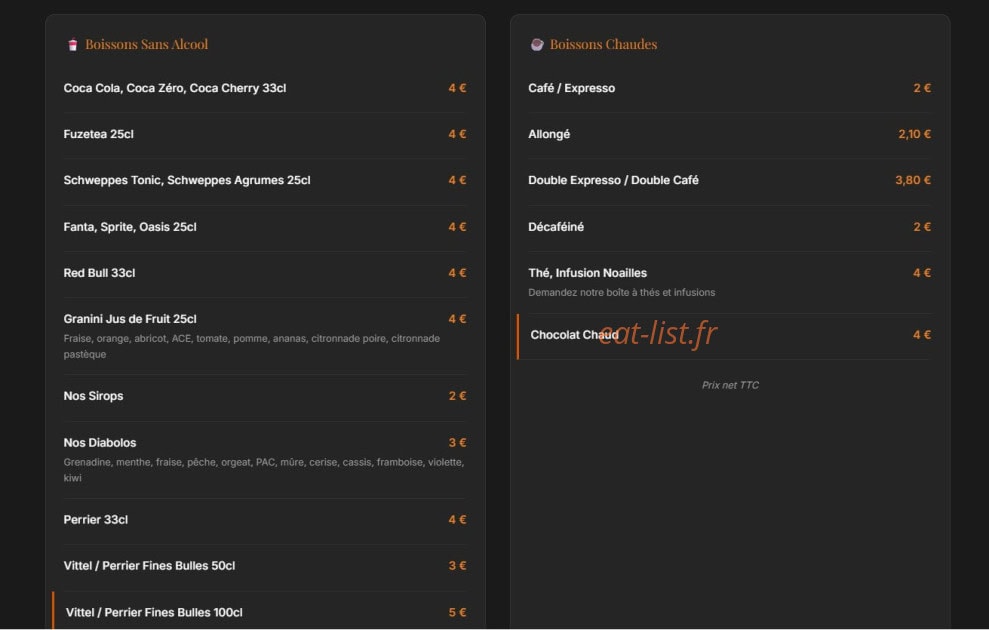Choose Double Expresso / Double Café
989x630 pixels.
tap(730, 180)
